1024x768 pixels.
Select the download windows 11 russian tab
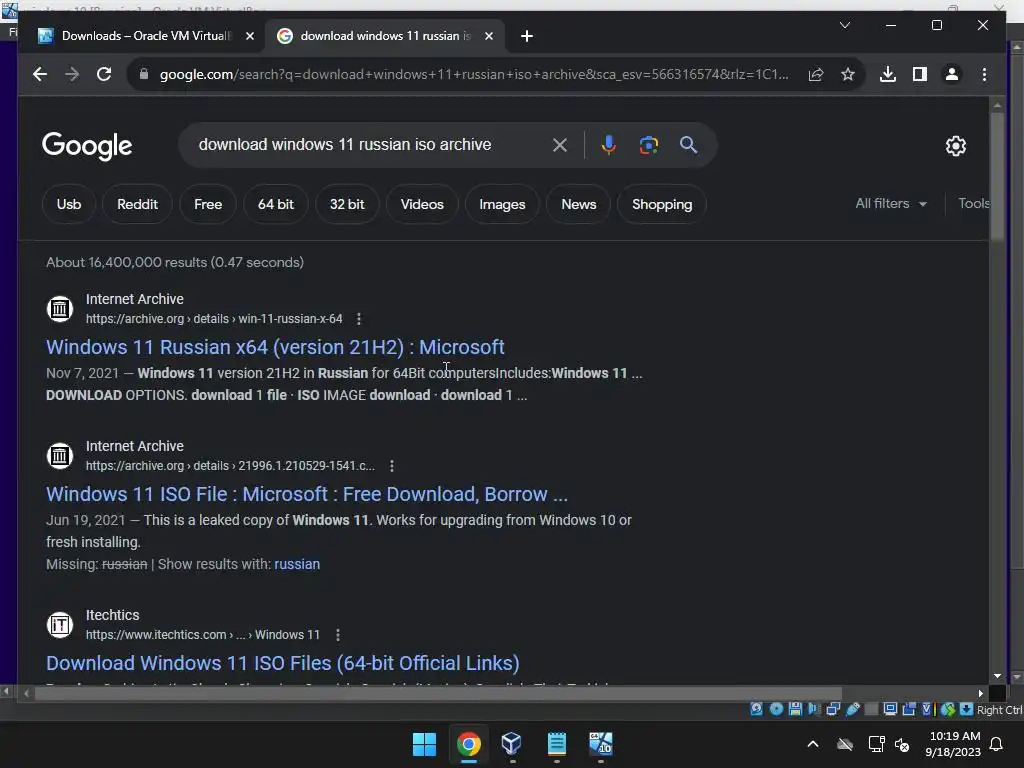pyautogui.click(x=385, y=36)
